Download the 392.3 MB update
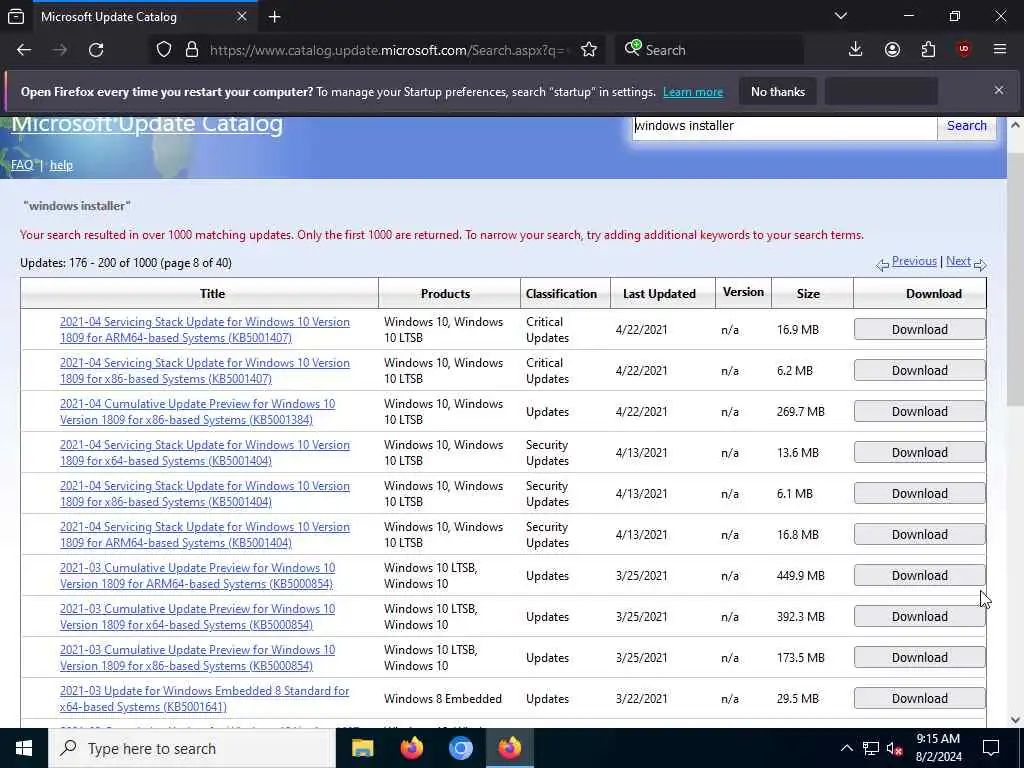 tap(920, 616)
